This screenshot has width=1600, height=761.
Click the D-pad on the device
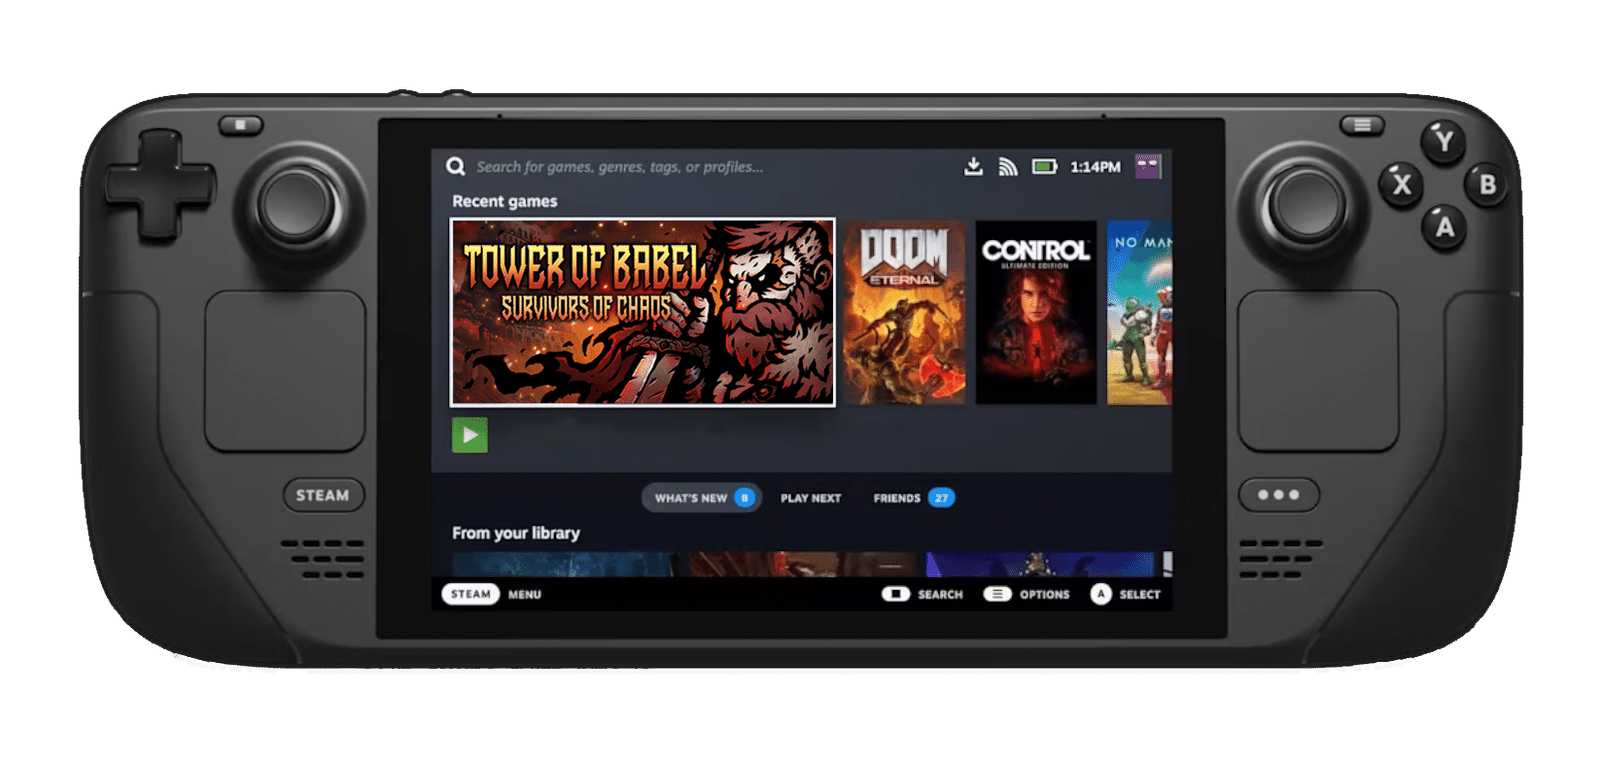click(160, 185)
